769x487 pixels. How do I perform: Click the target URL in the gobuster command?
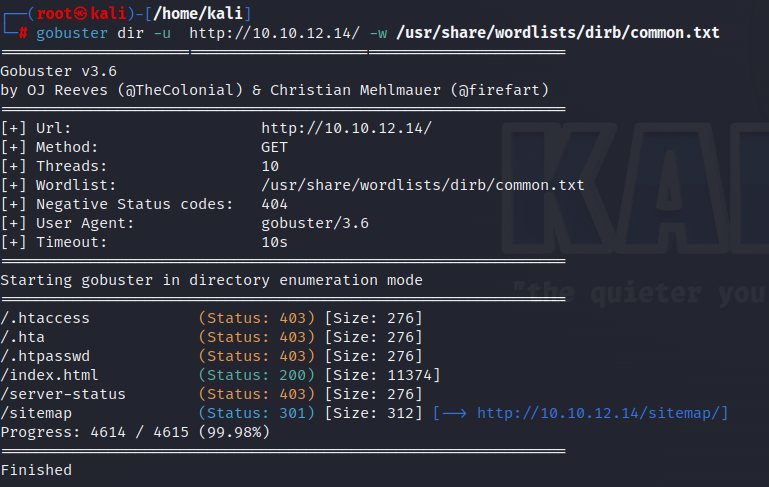(275, 33)
